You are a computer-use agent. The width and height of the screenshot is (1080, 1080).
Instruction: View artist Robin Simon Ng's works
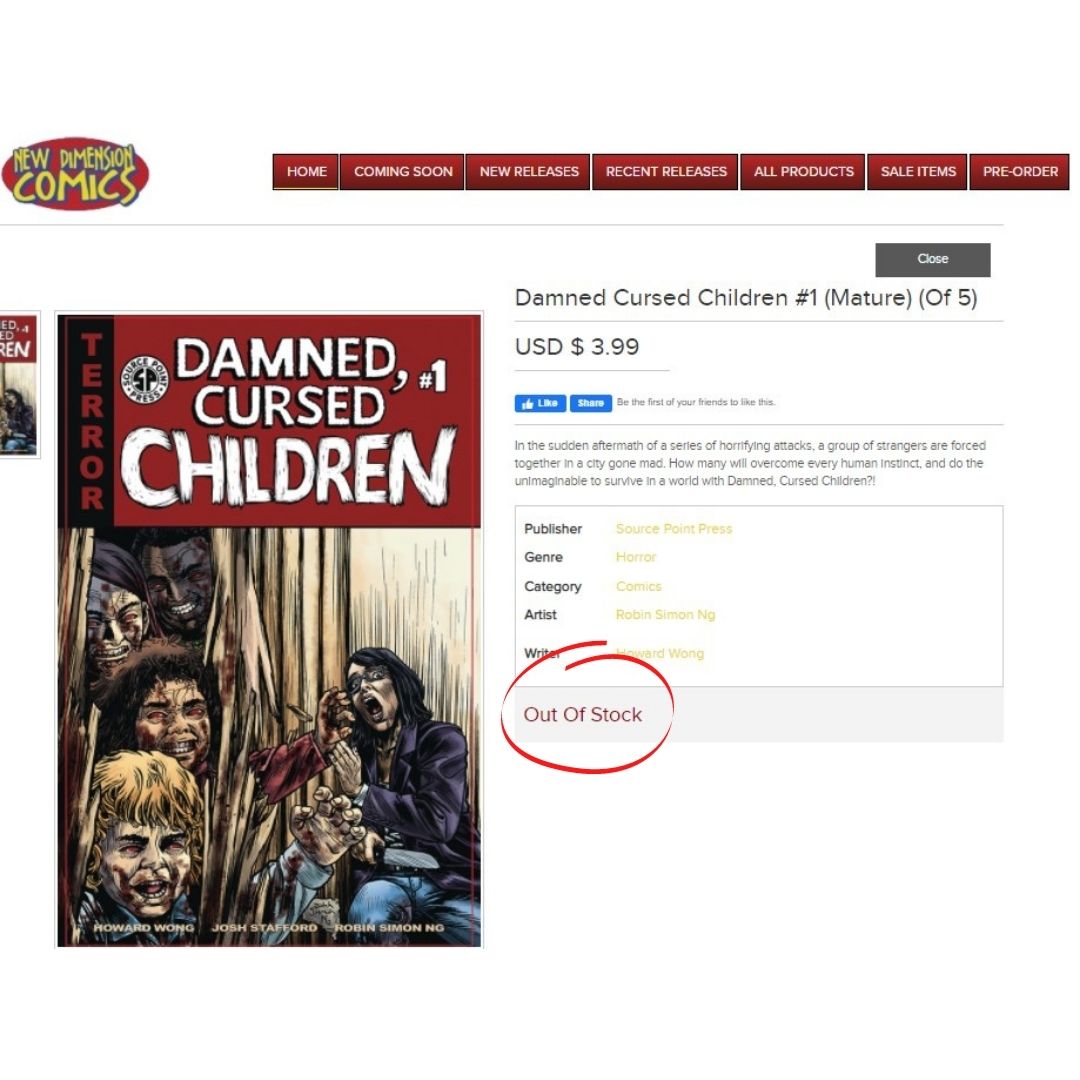[665, 615]
